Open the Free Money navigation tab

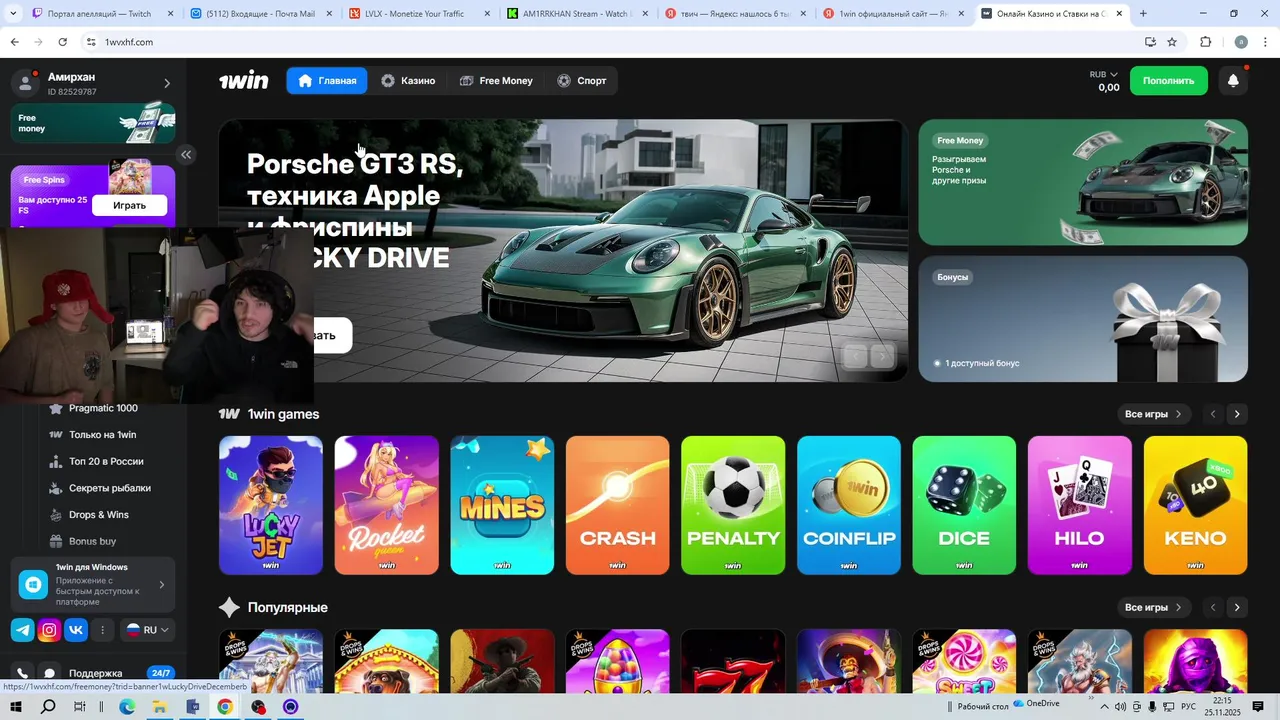[496, 81]
